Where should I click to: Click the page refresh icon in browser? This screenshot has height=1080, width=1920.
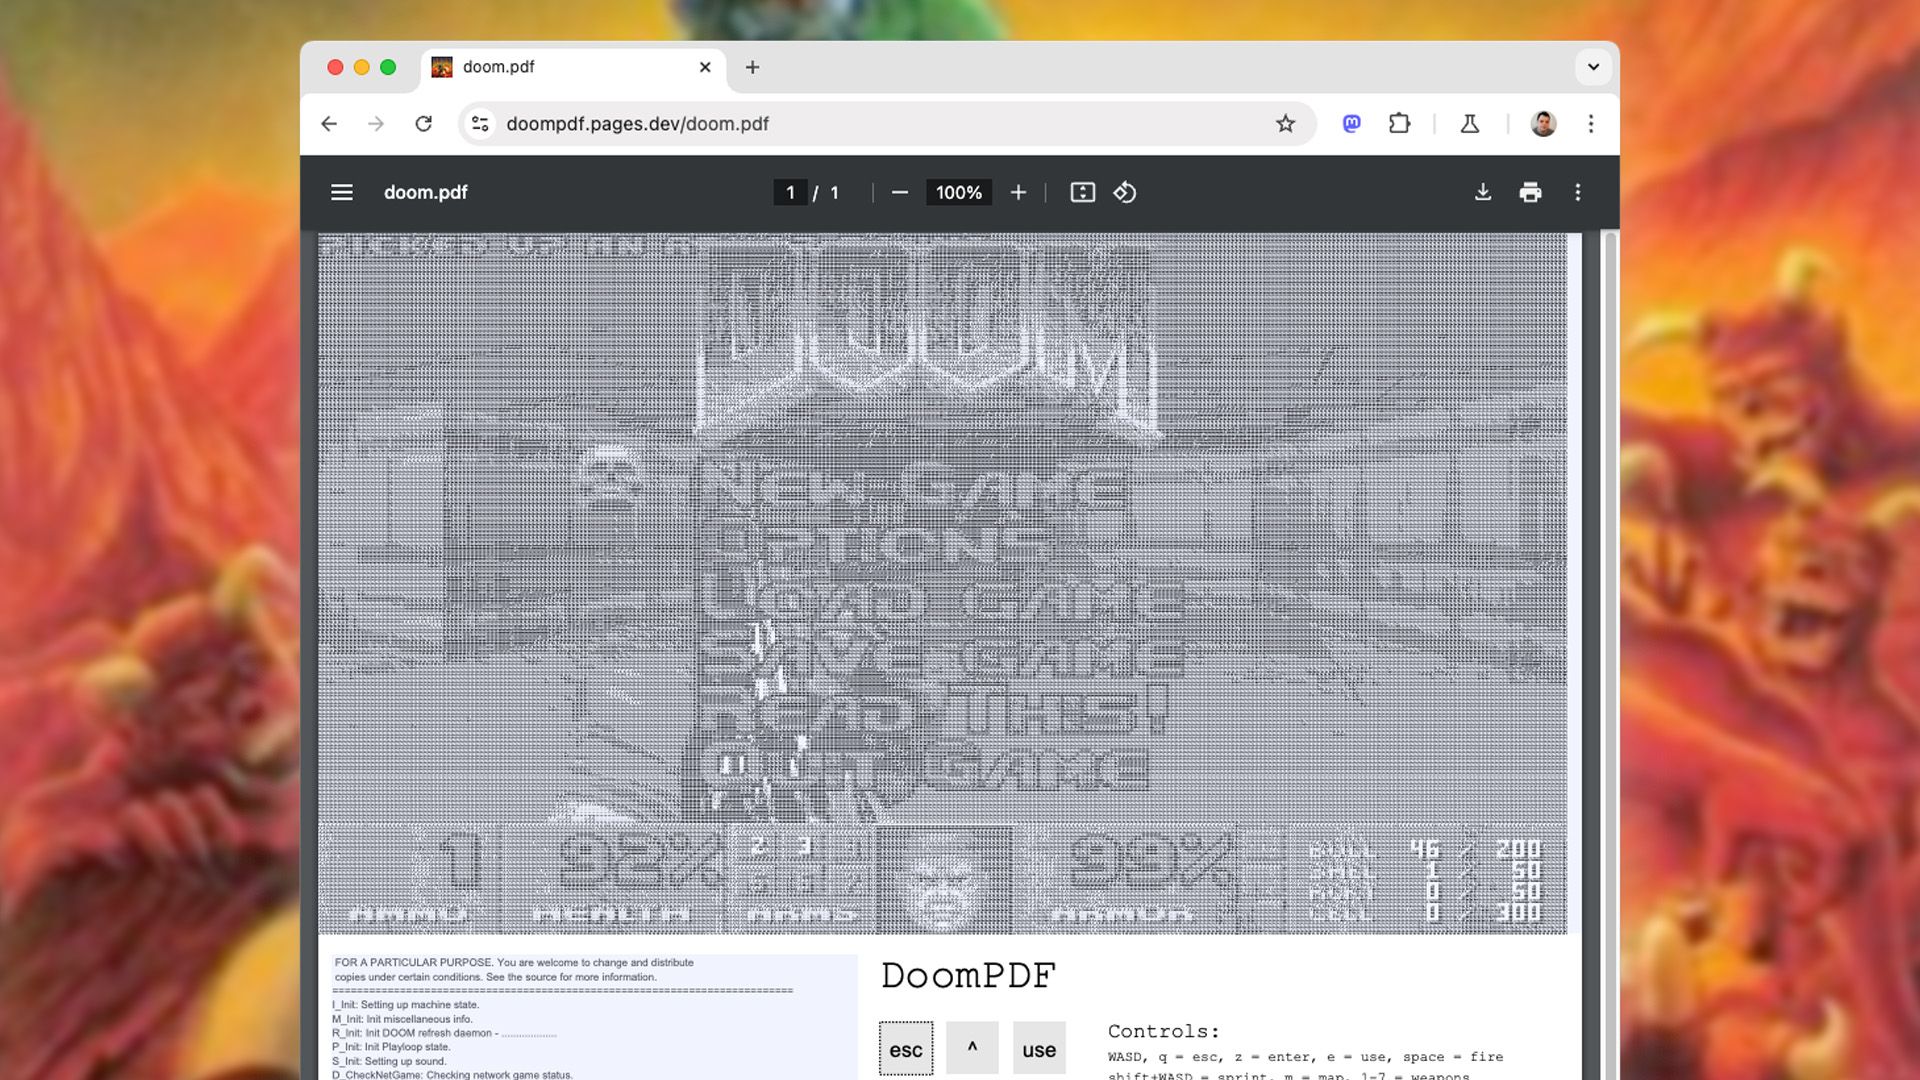point(422,124)
